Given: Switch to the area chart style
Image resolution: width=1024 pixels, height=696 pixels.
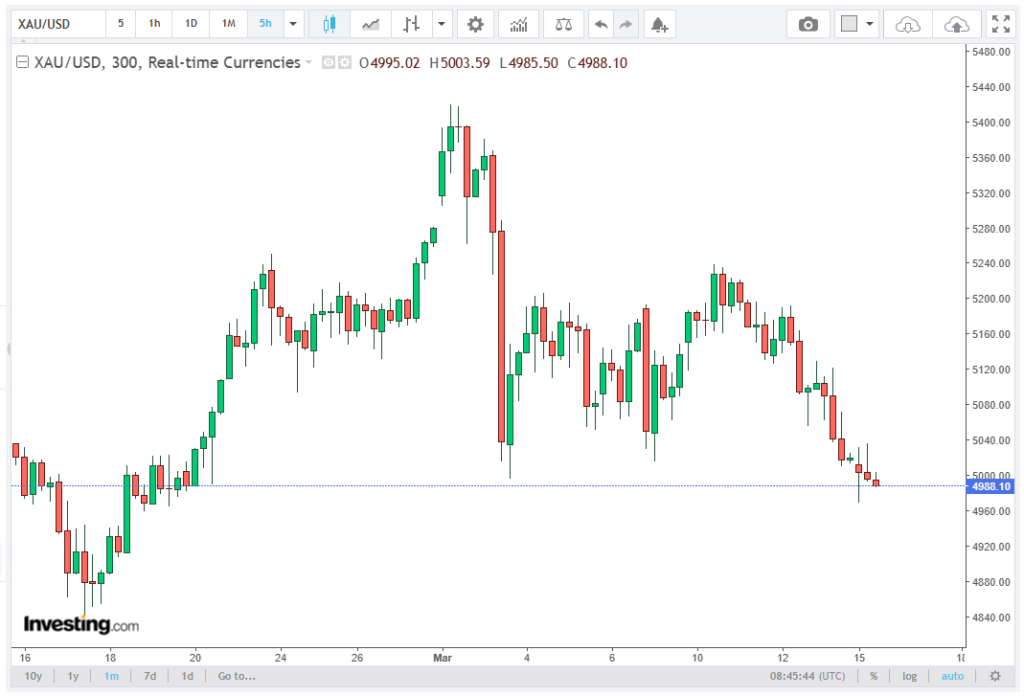Looking at the screenshot, I should 370,24.
